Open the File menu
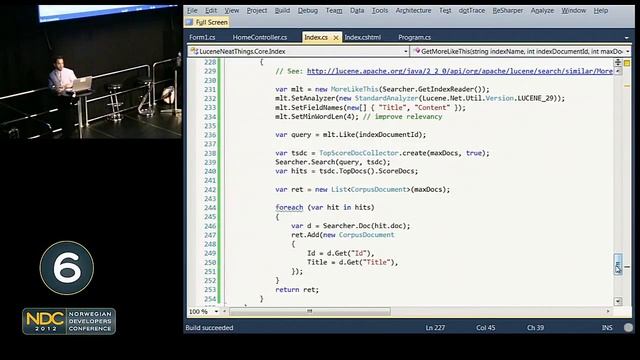Screen dimensions: 640x360 (x=192, y=11)
